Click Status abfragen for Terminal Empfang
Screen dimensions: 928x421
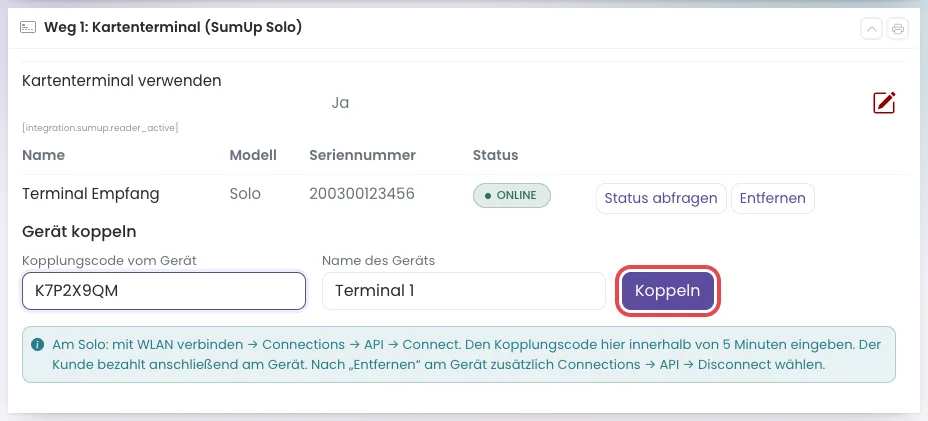click(661, 198)
